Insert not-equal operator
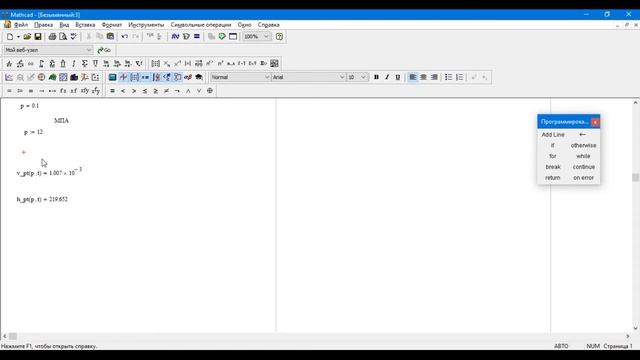Image resolution: width=640 pixels, height=360 pixels. (167, 91)
